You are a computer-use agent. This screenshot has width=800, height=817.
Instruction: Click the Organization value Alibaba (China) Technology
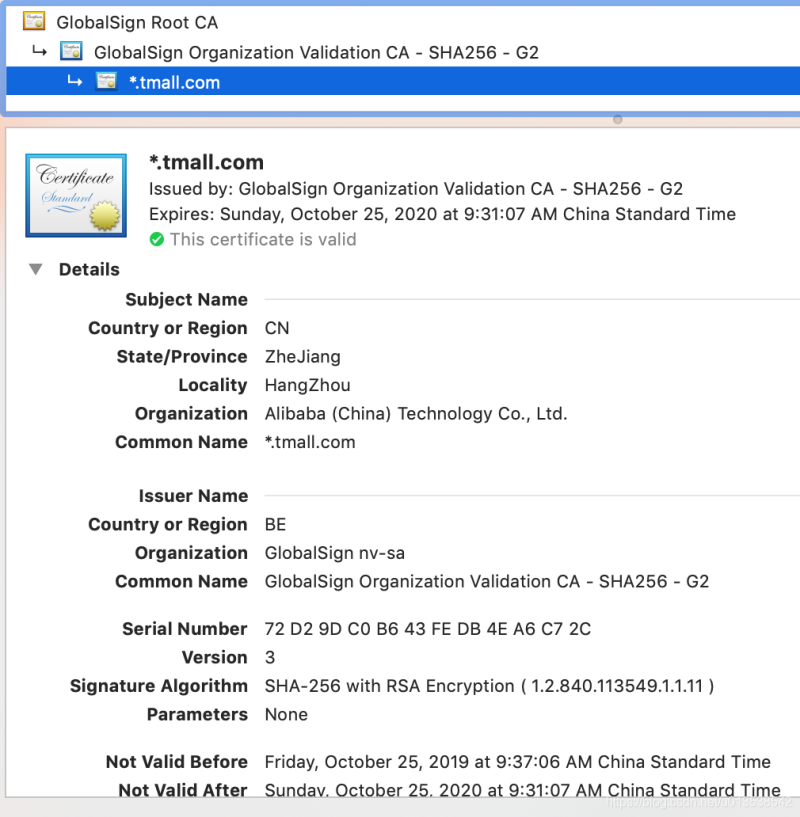click(415, 414)
